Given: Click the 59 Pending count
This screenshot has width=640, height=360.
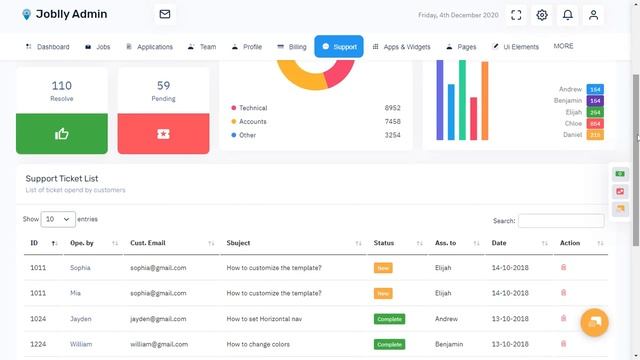Looking at the screenshot, I should 163,86.
